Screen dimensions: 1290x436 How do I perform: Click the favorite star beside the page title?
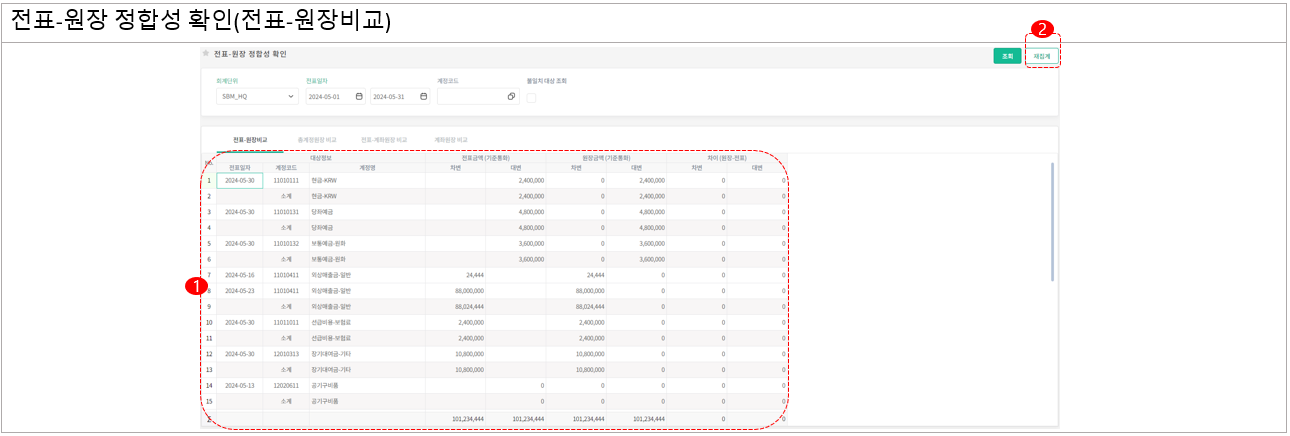click(206, 53)
